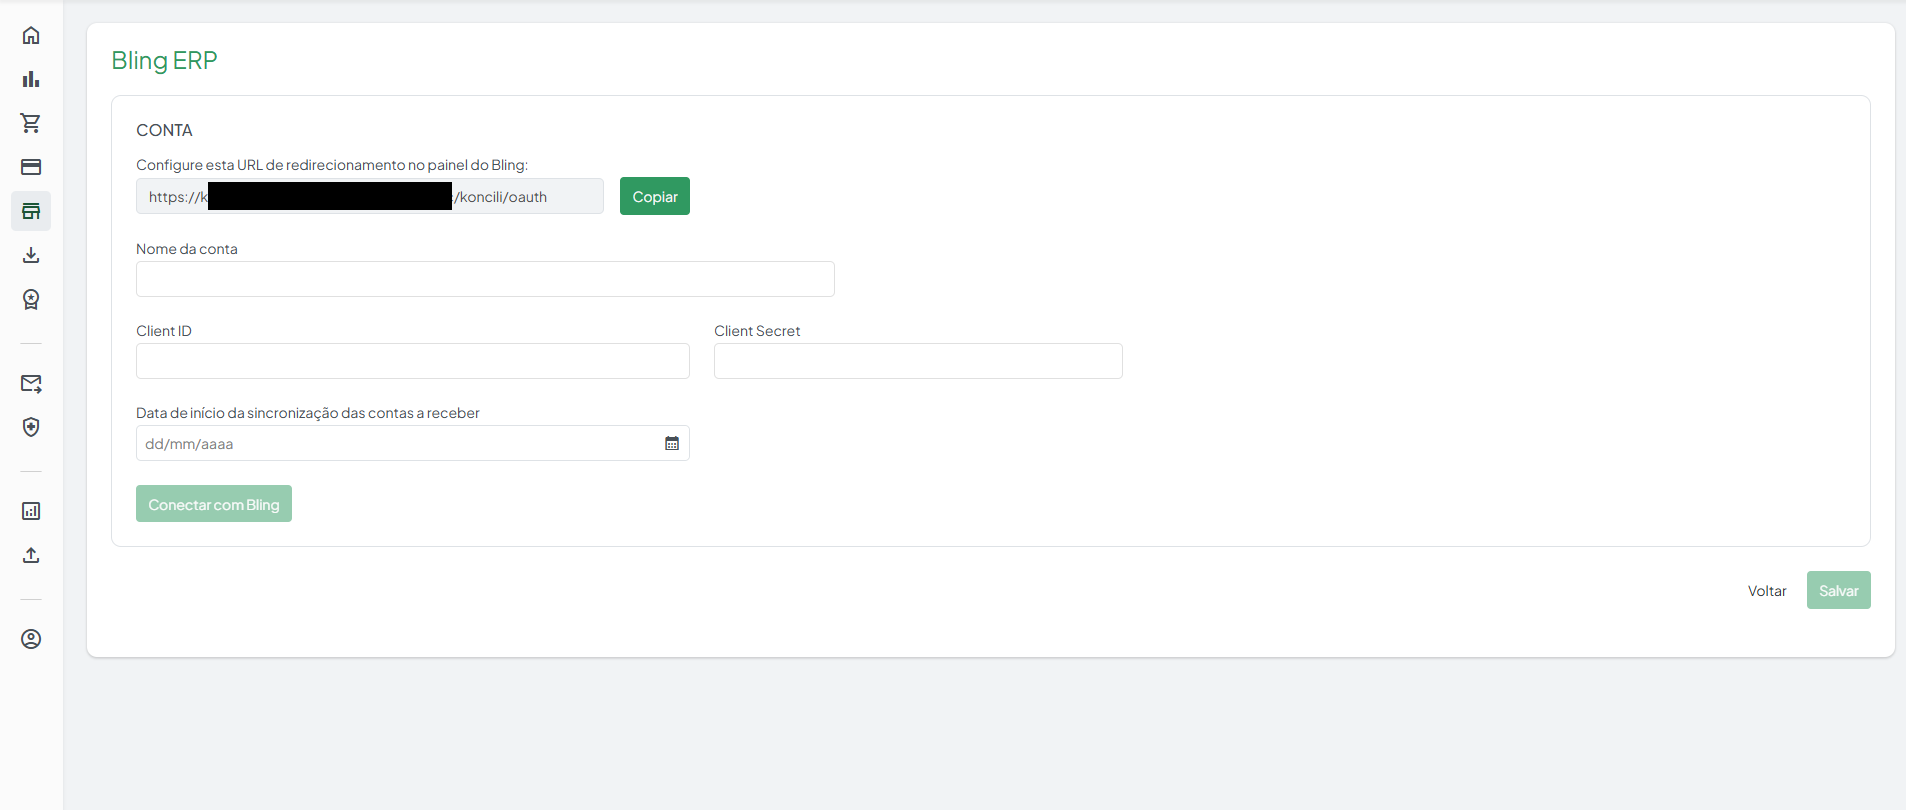Select the storefront icon in sidebar

(31, 211)
